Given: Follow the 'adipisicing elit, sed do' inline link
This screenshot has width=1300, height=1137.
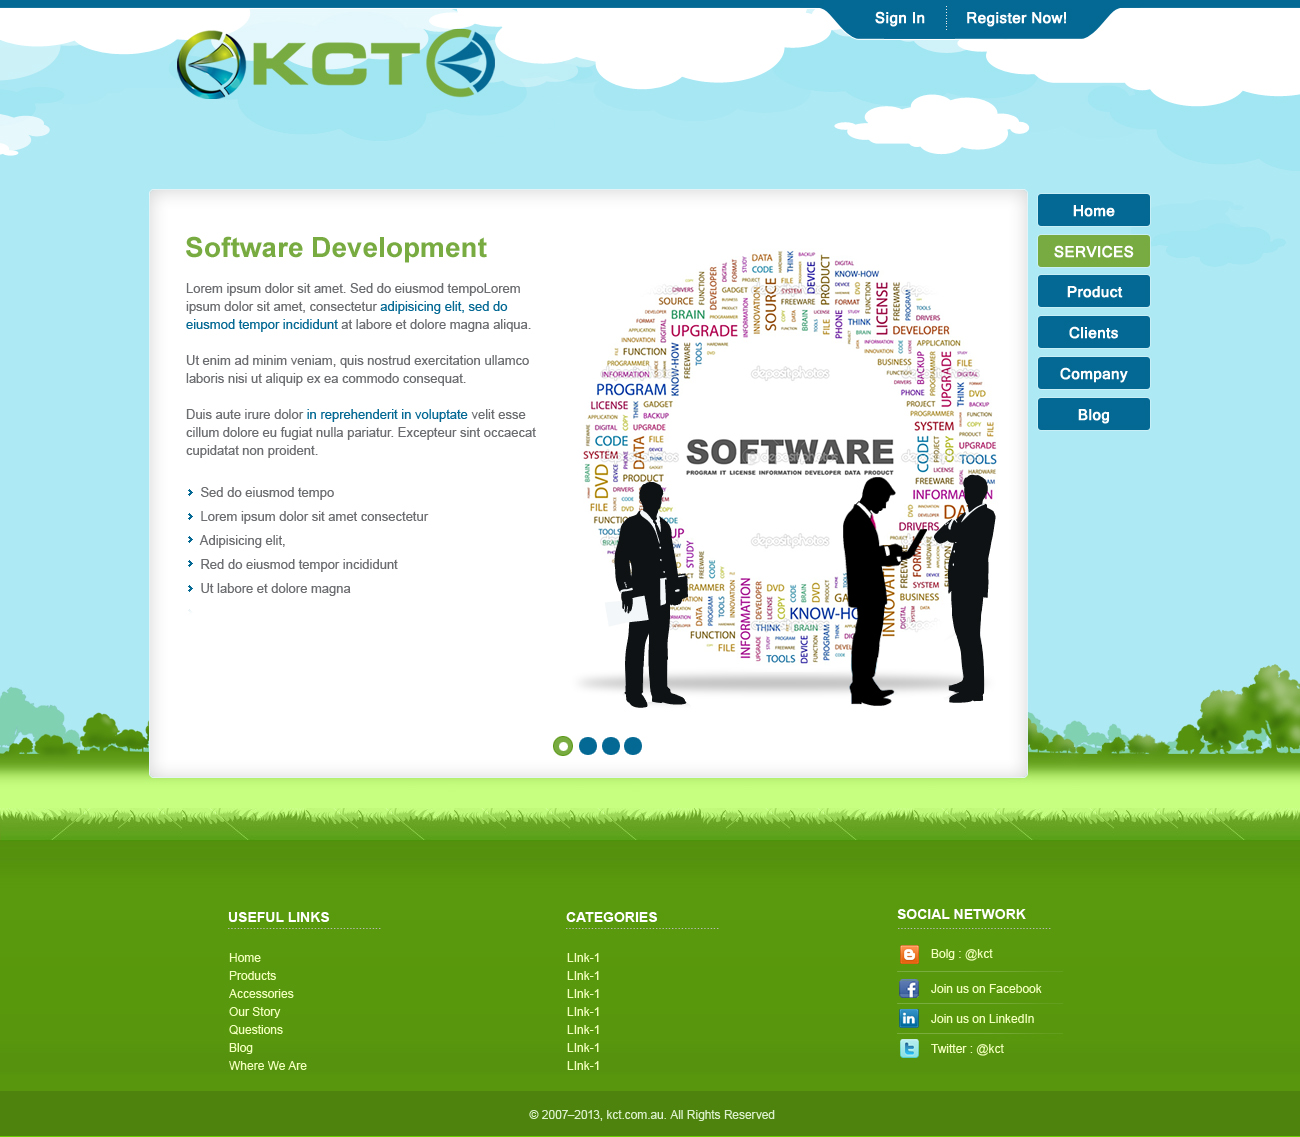Looking at the screenshot, I should (x=444, y=307).
